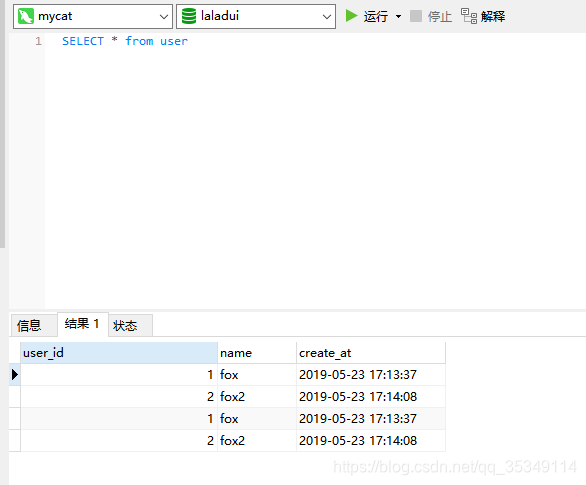Image resolution: width=586 pixels, height=485 pixels.
Task: Click the Explain (解释) query icon
Action: (x=469, y=16)
